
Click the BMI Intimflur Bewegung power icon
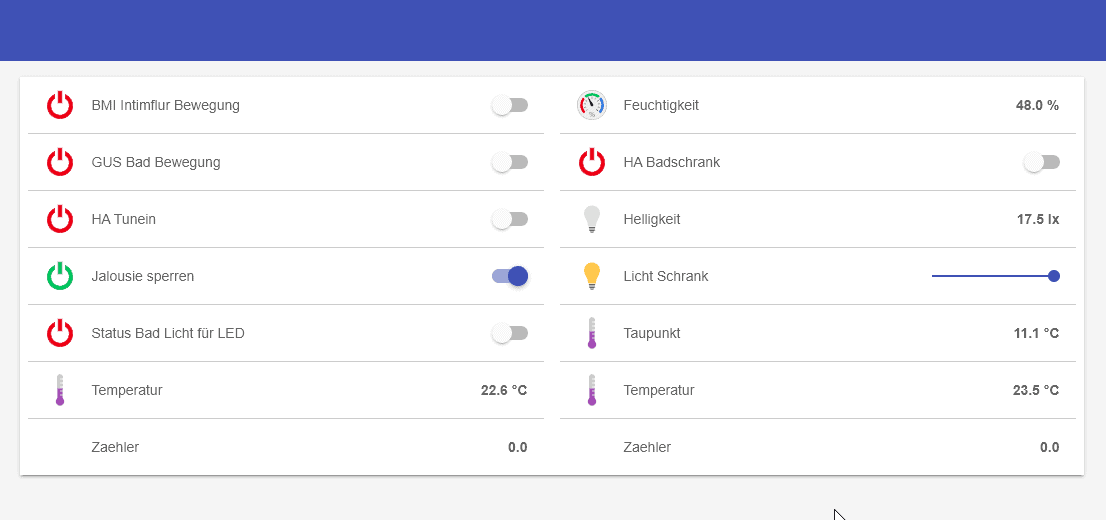60,105
